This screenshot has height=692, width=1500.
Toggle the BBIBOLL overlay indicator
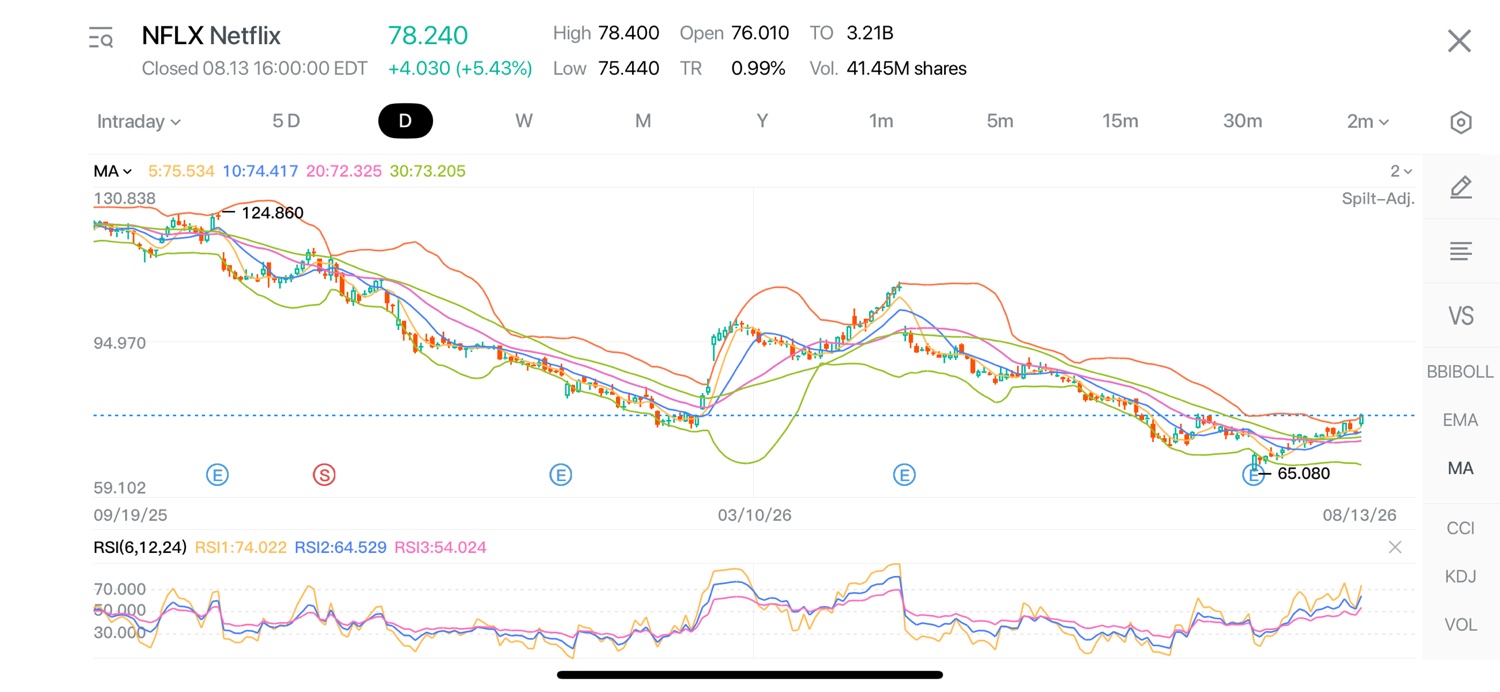[x=1460, y=371]
